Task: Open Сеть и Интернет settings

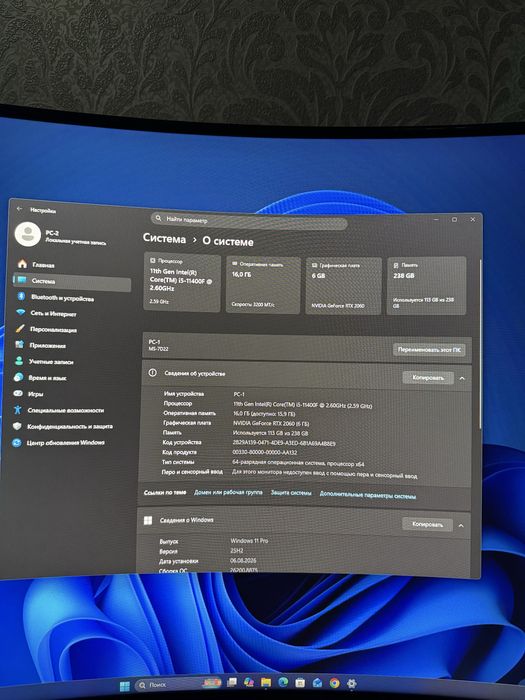Action: [x=46, y=313]
